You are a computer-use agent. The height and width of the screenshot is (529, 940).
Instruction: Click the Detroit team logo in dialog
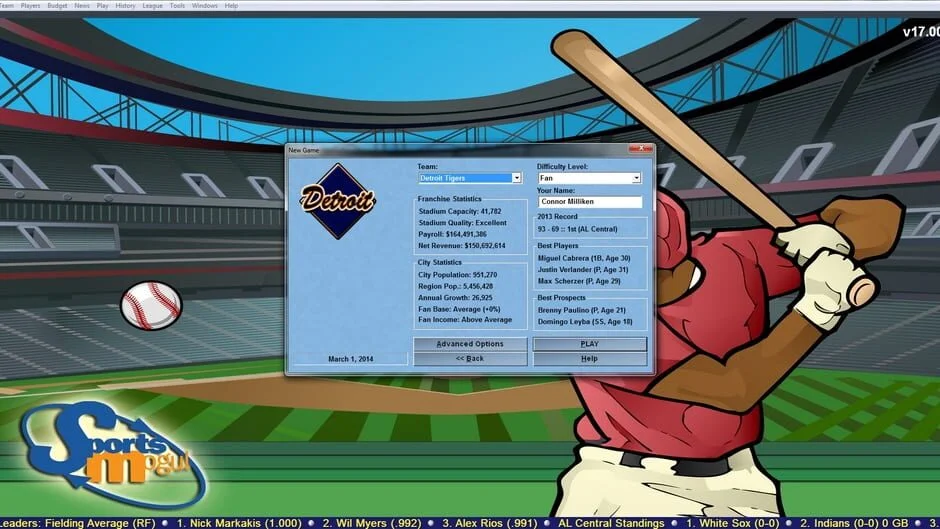click(x=337, y=201)
